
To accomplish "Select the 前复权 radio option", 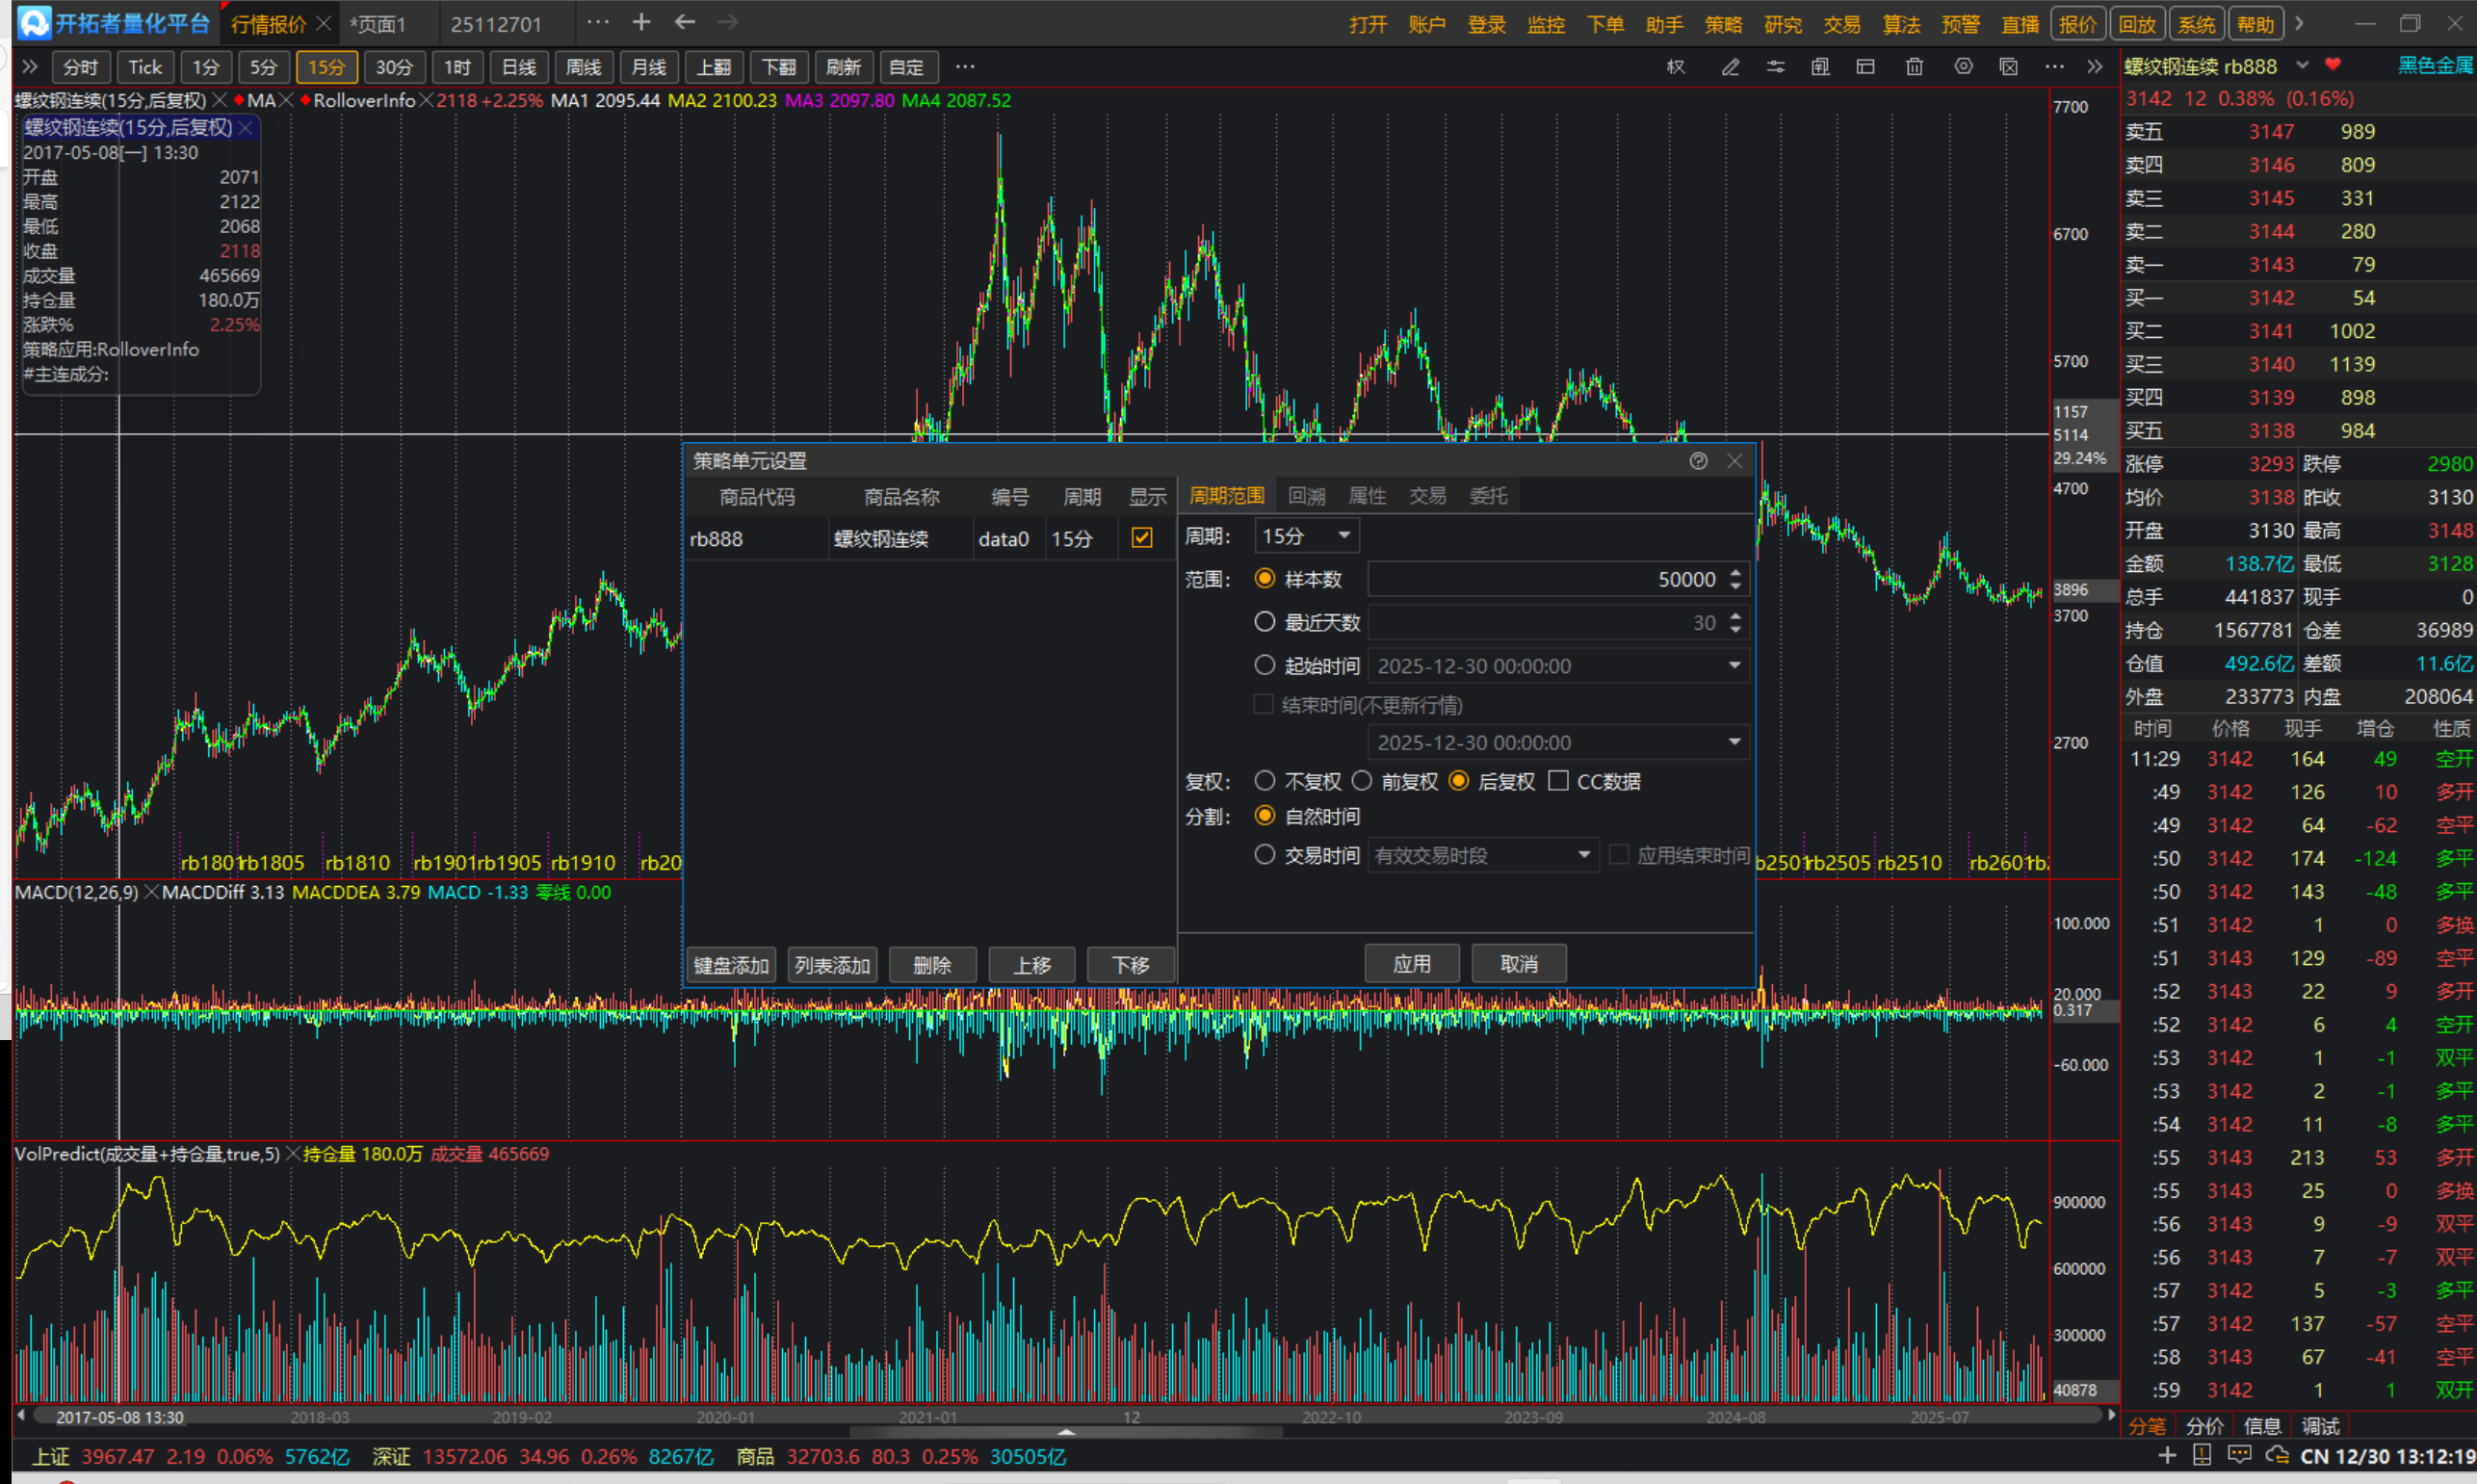I will pyautogui.click(x=1362, y=781).
